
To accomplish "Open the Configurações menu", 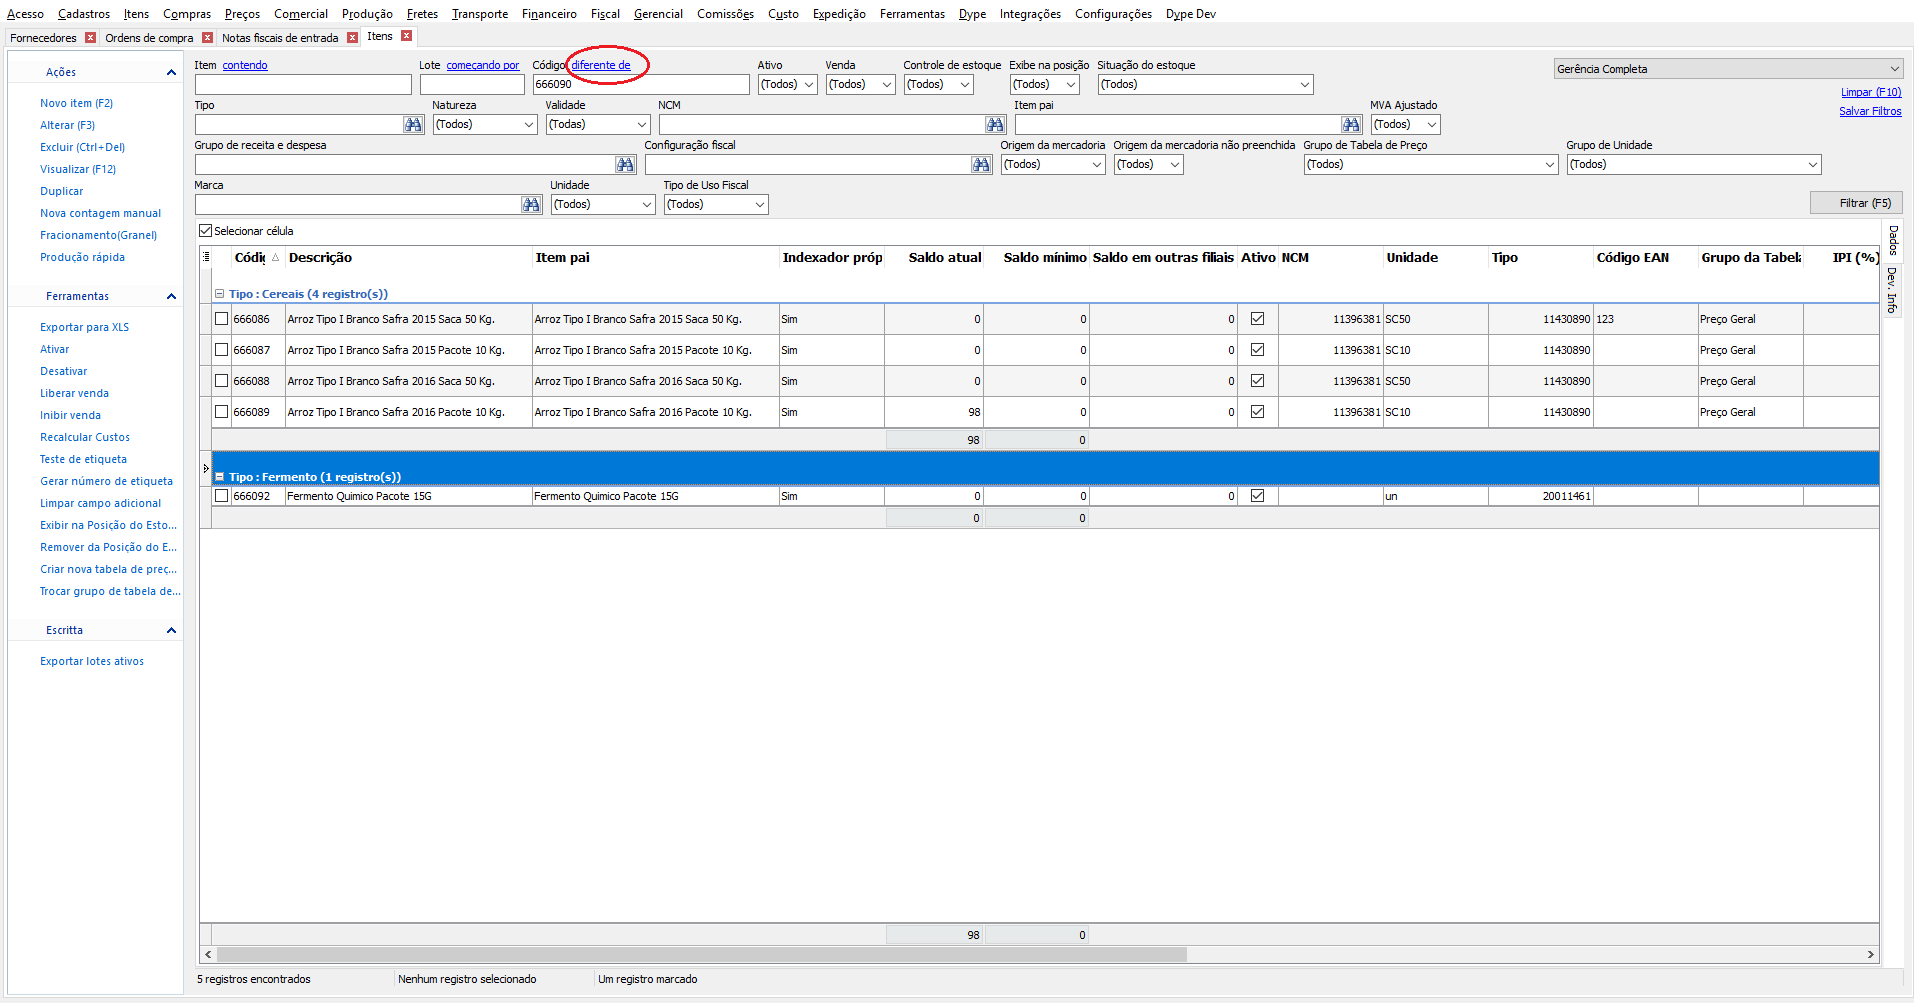I will [x=1113, y=14].
